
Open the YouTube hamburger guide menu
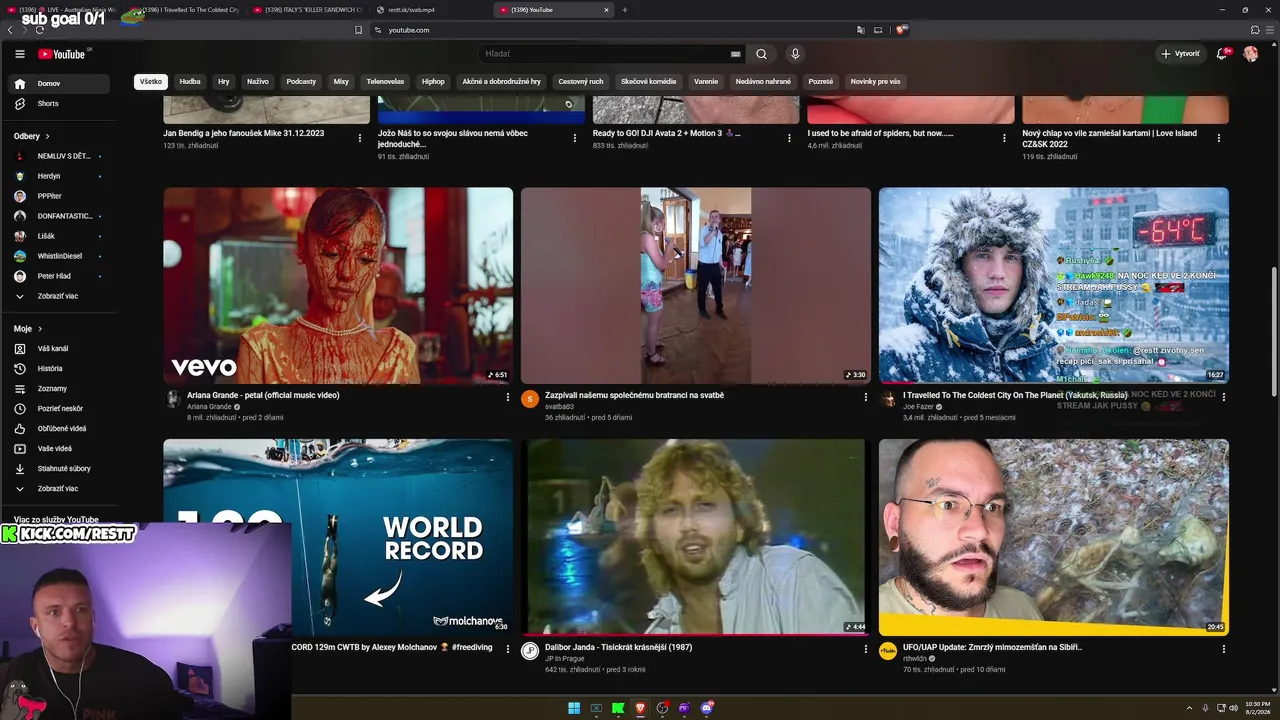[19, 54]
